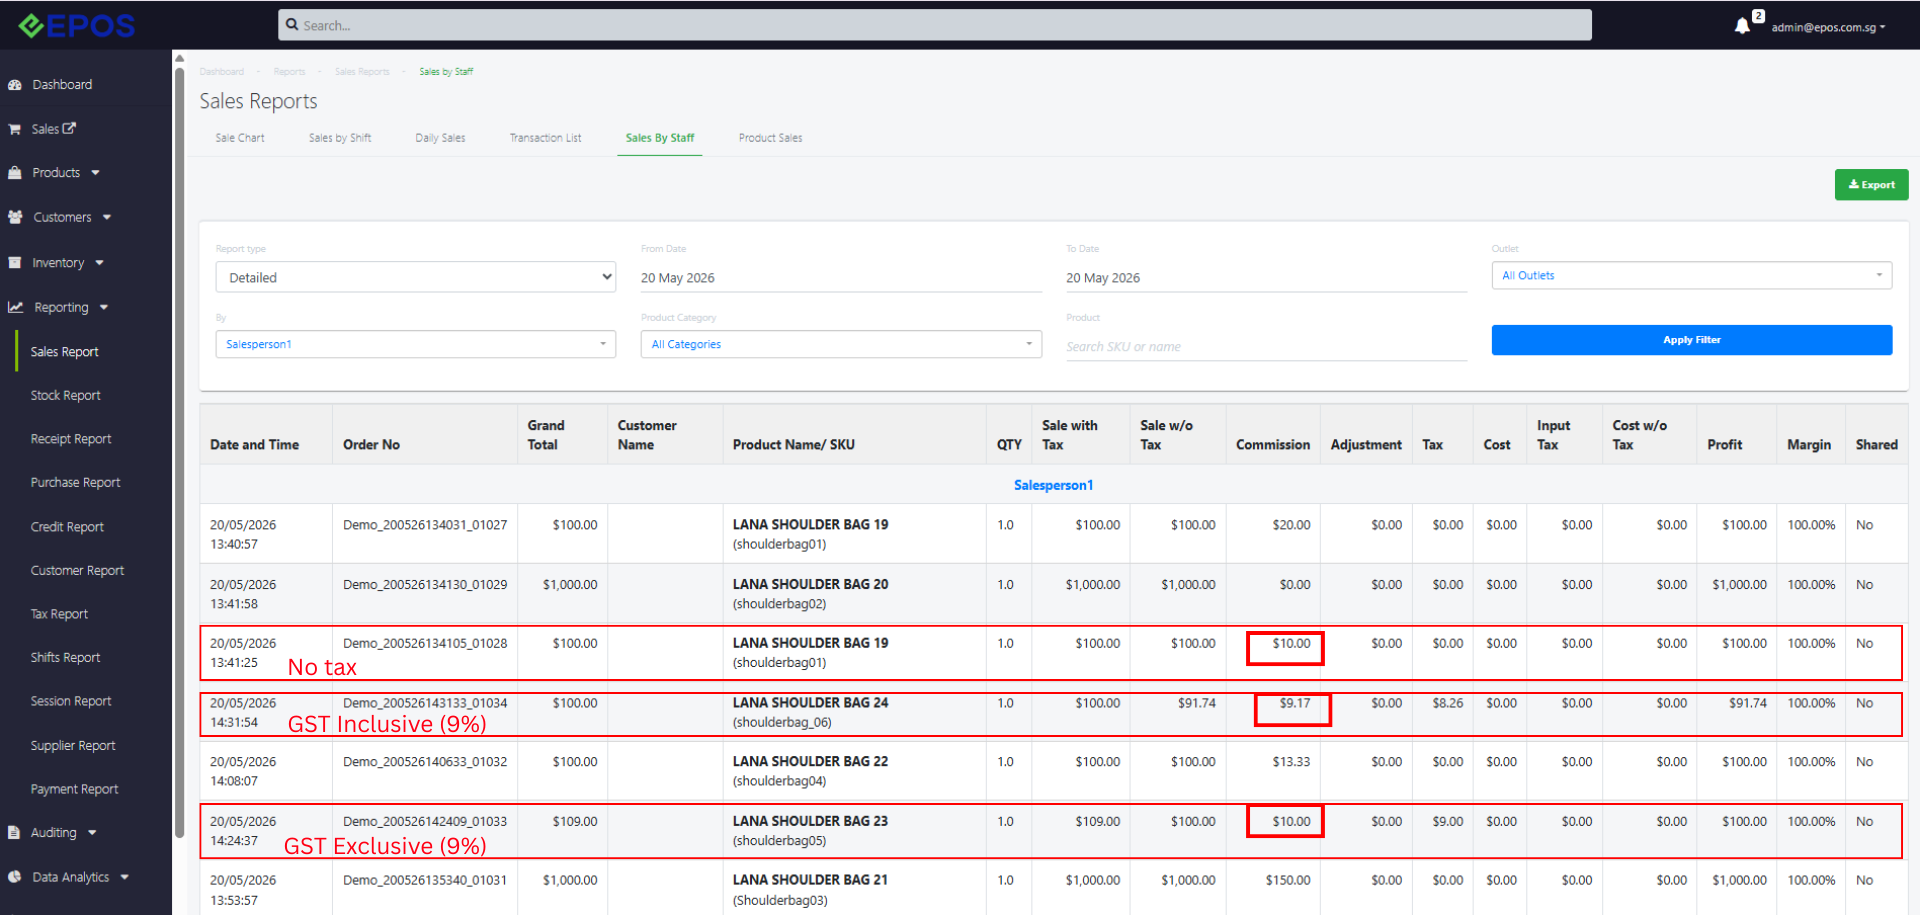The height and width of the screenshot is (915, 1920).
Task: Open the All Categories dropdown
Action: (x=841, y=344)
